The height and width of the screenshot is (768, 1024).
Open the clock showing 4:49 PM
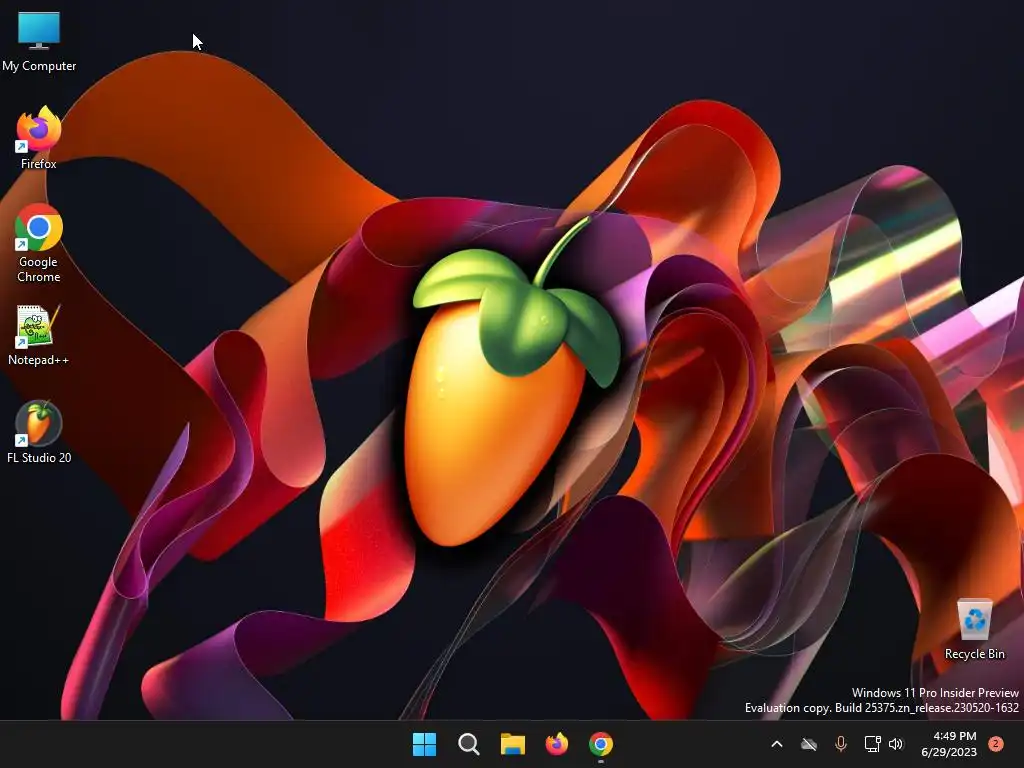tap(949, 744)
